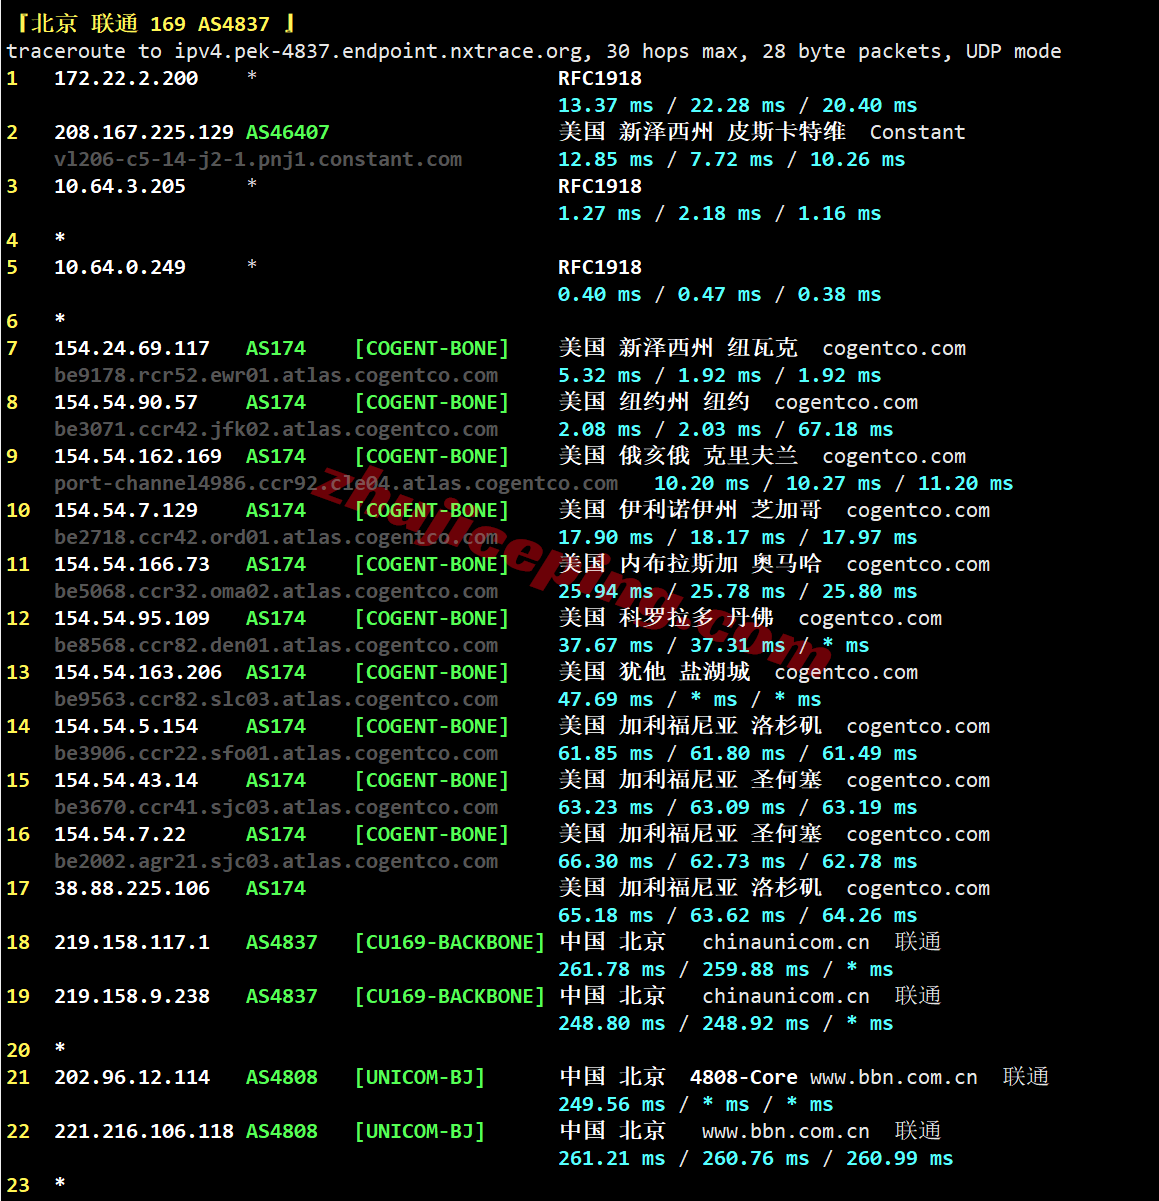The image size is (1159, 1201).
Task: Click IP 154.54.7.22 on hop 16
Action: [x=120, y=834]
